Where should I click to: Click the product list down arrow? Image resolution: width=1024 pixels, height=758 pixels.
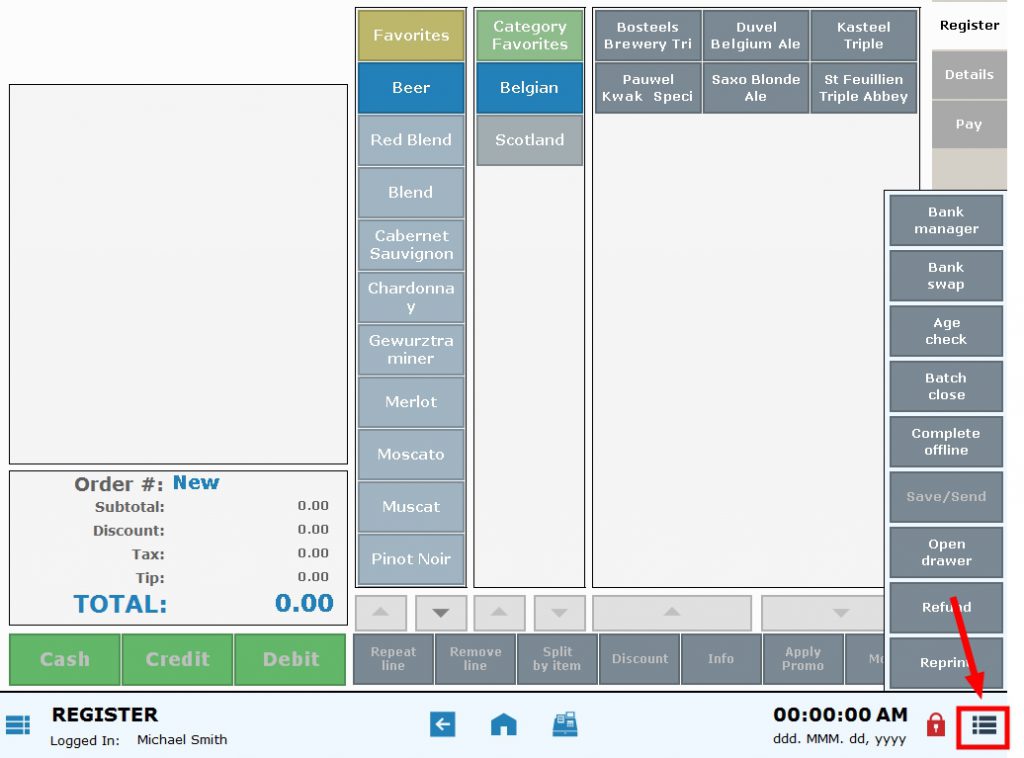(x=824, y=612)
